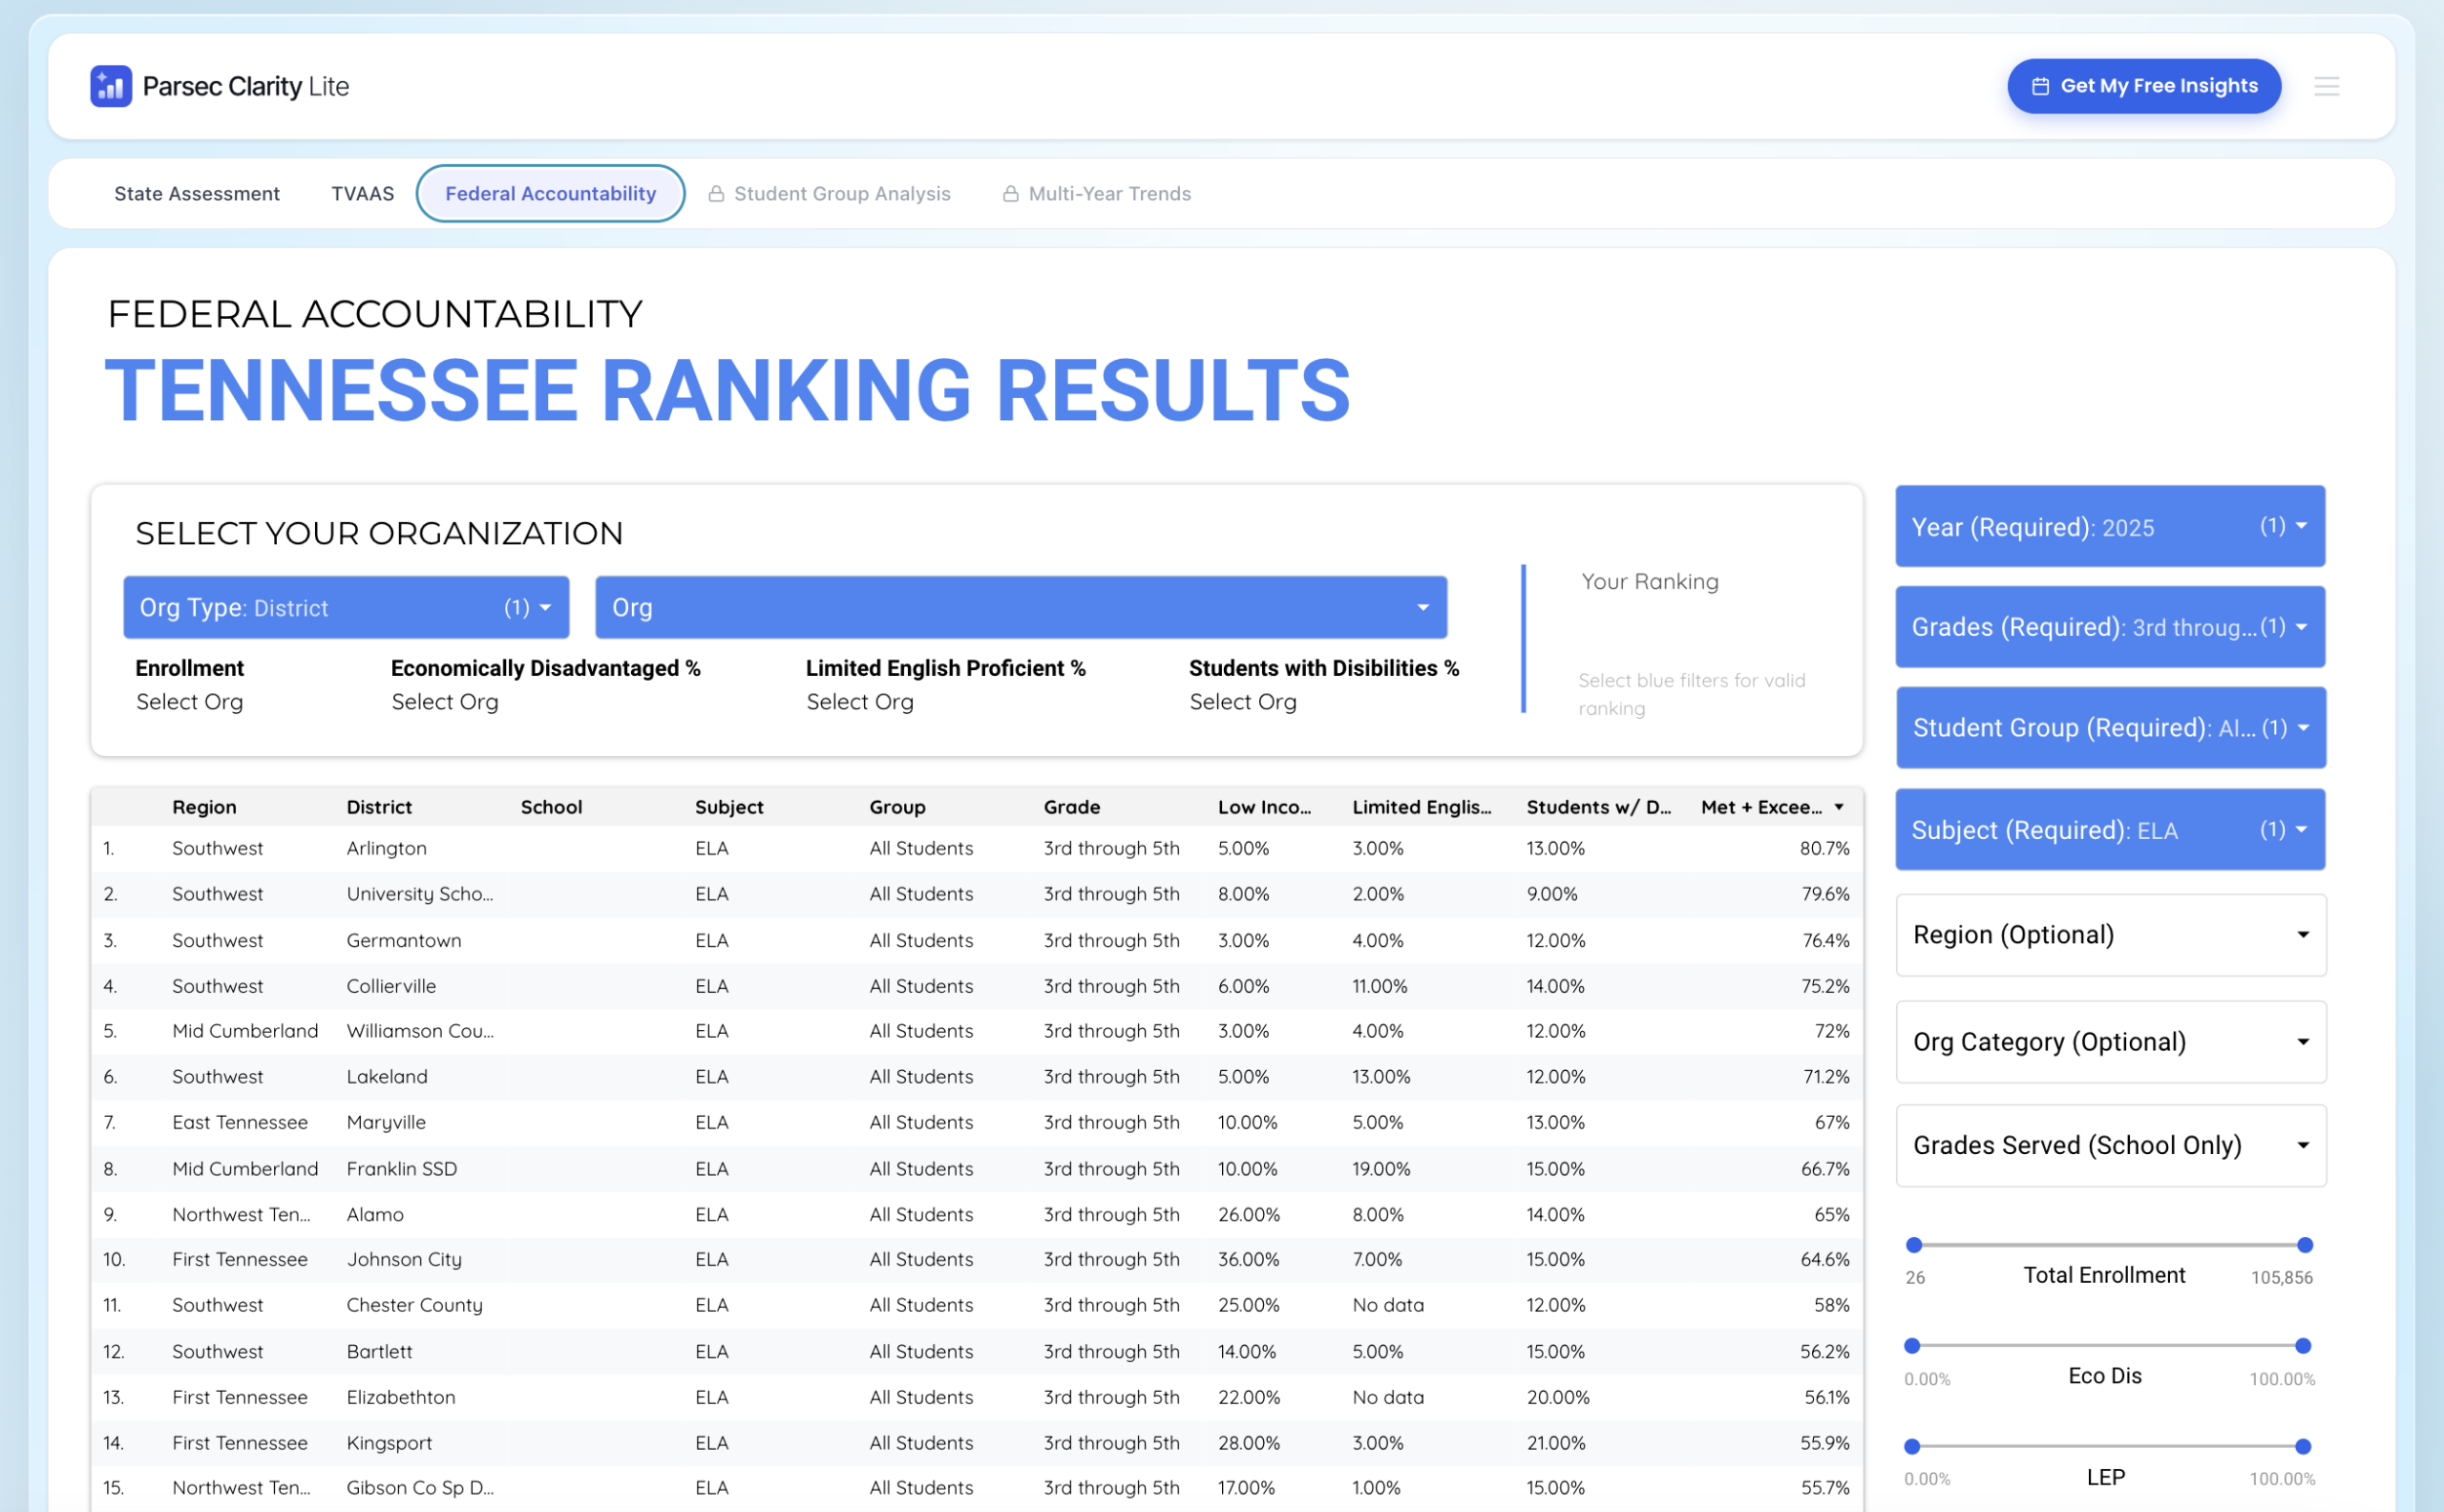Click the 79.6% score value

click(x=1825, y=894)
